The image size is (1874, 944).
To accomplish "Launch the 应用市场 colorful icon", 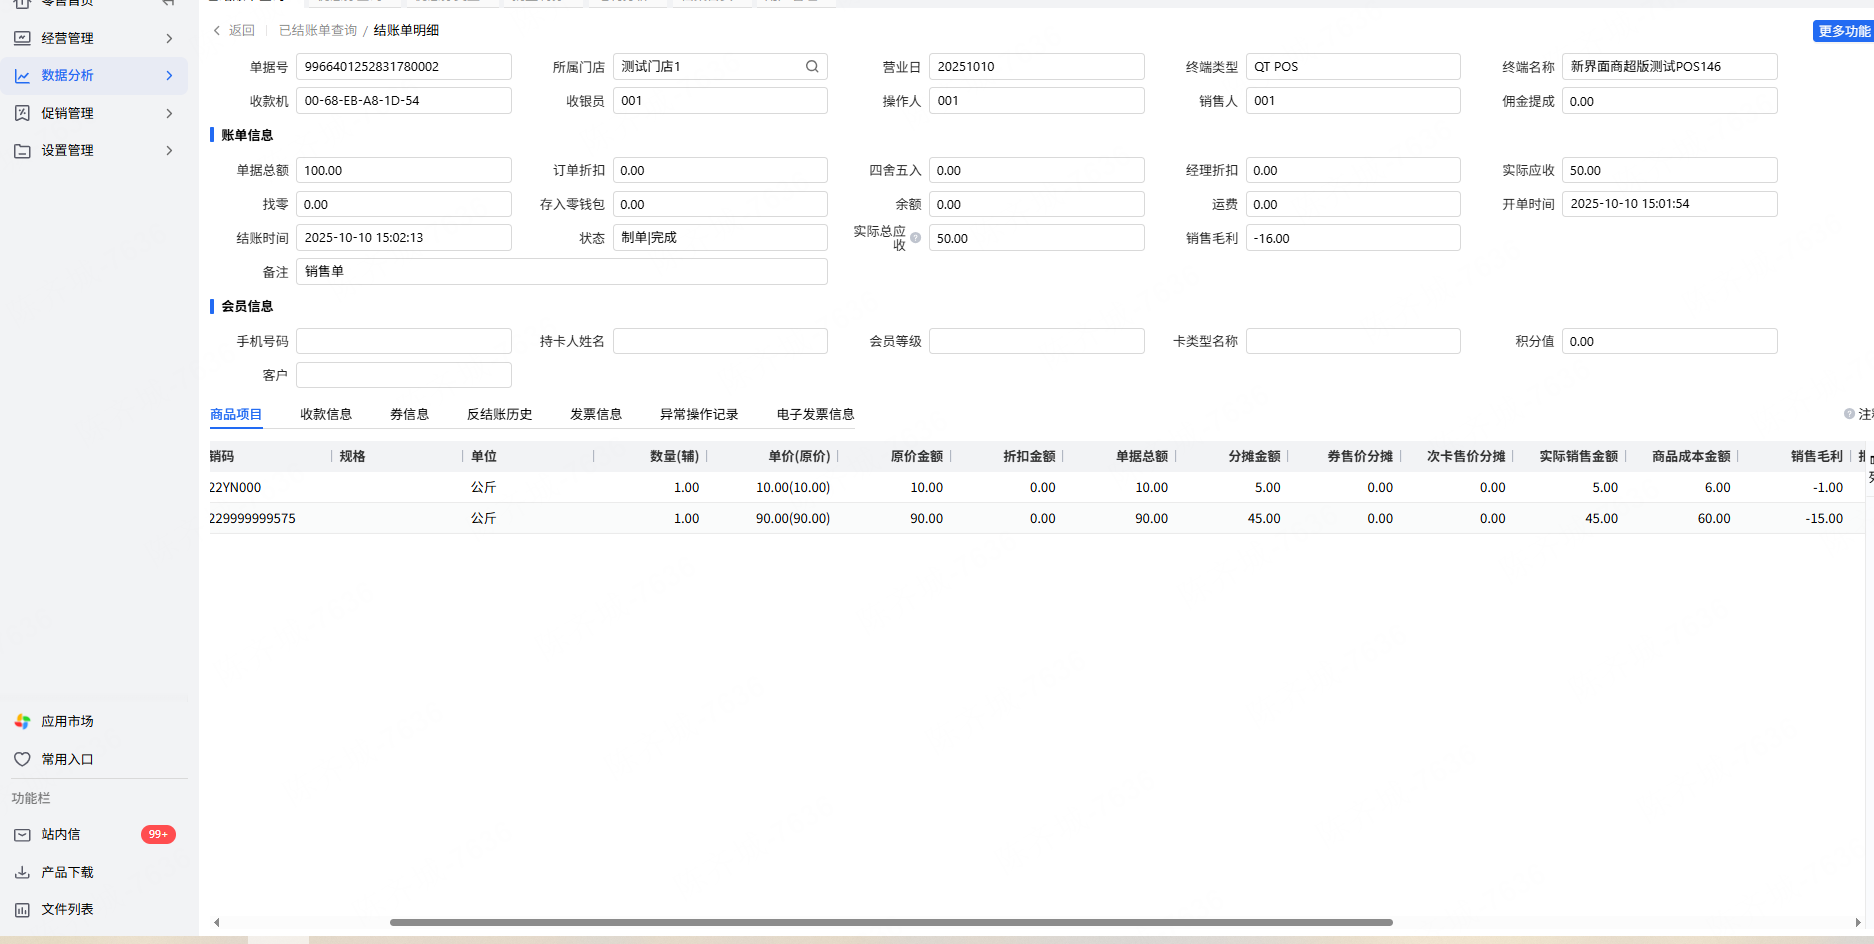I will pos(22,722).
